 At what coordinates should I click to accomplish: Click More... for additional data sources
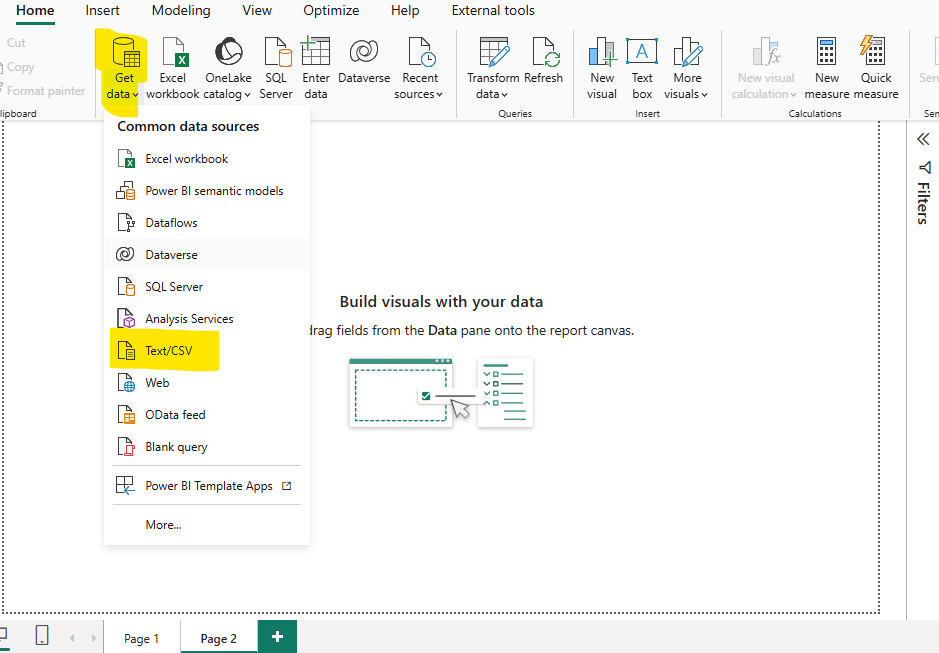click(x=207, y=525)
